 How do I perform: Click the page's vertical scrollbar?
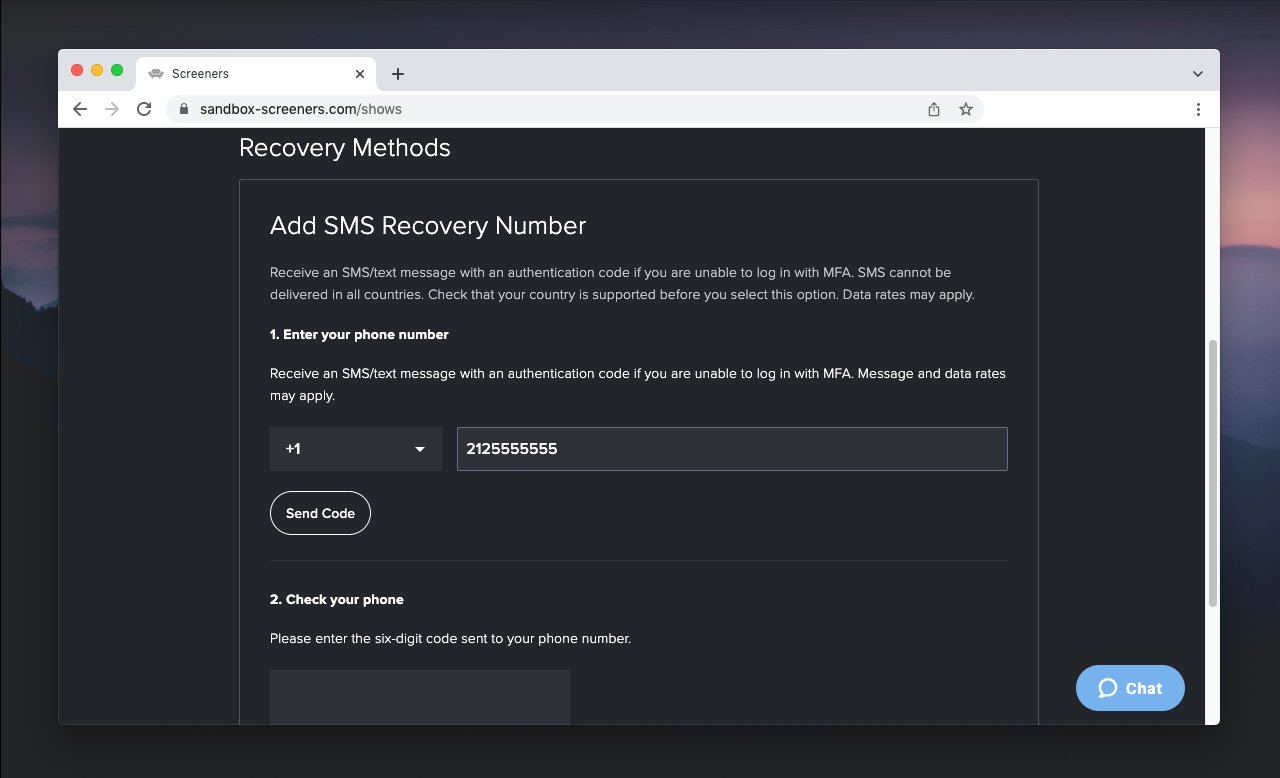1213,472
